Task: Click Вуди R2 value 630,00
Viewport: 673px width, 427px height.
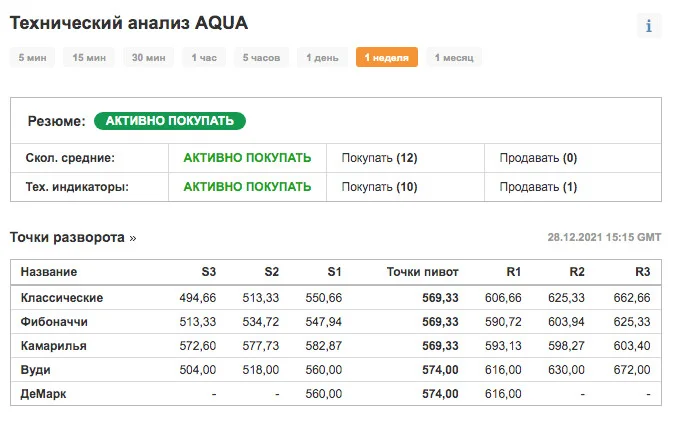Action: (566, 370)
